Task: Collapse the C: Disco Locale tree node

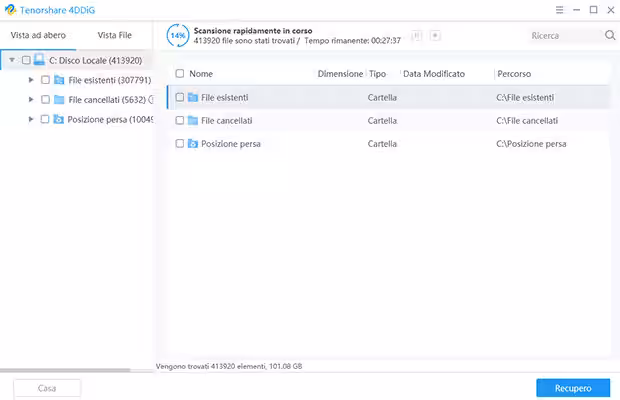Action: (x=11, y=60)
